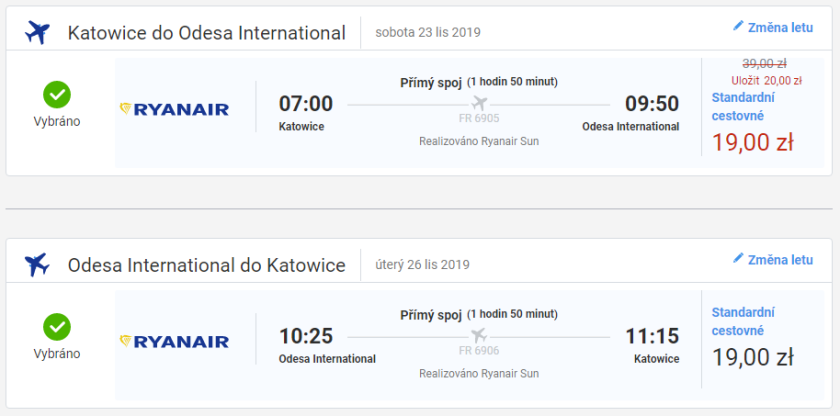Click the 07:00 Katowice departure time
Viewport: 840px width, 416px height.
click(305, 104)
